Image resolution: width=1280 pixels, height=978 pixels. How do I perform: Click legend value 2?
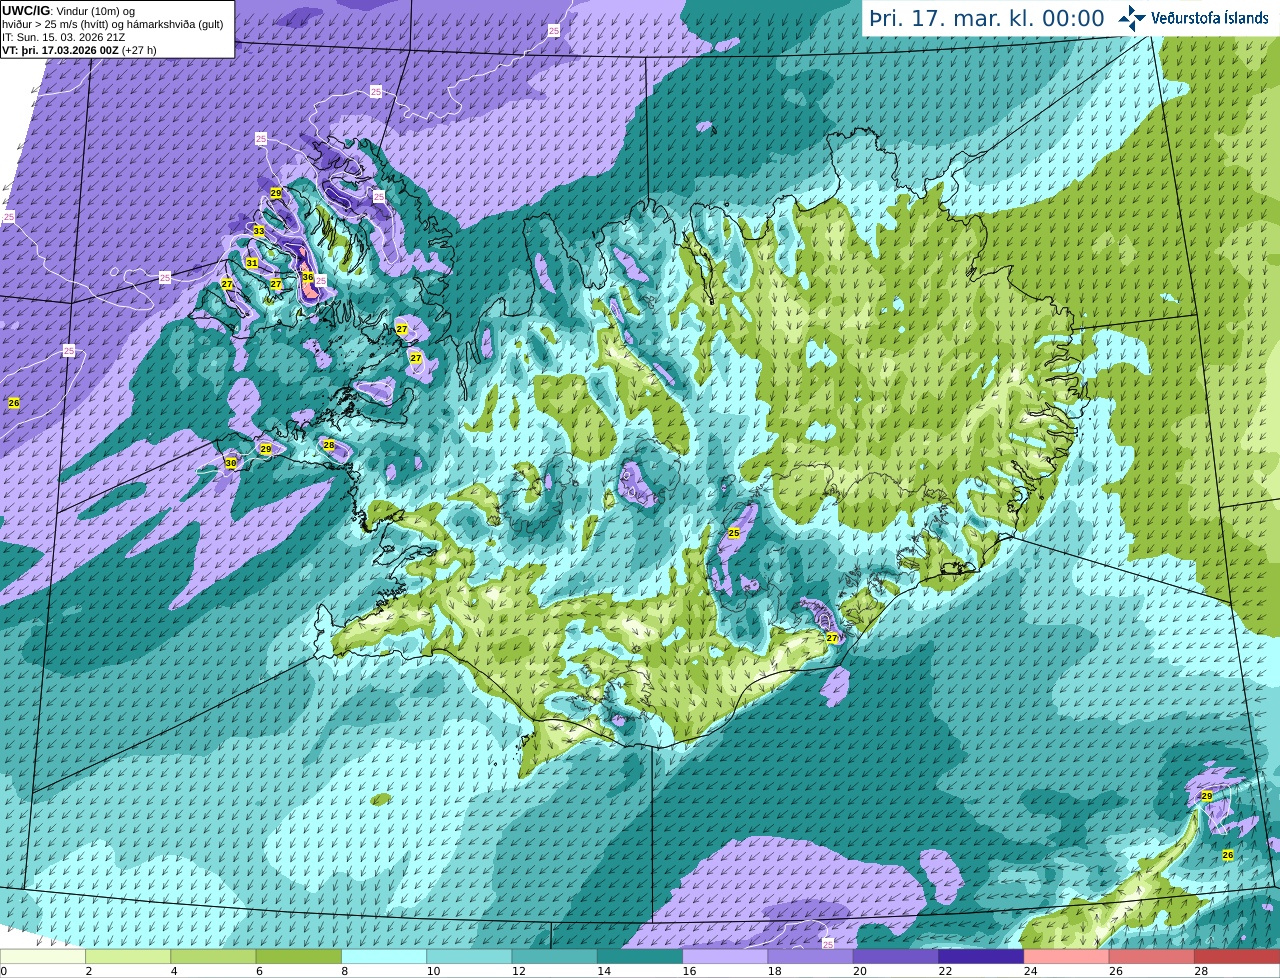pyautogui.click(x=89, y=971)
